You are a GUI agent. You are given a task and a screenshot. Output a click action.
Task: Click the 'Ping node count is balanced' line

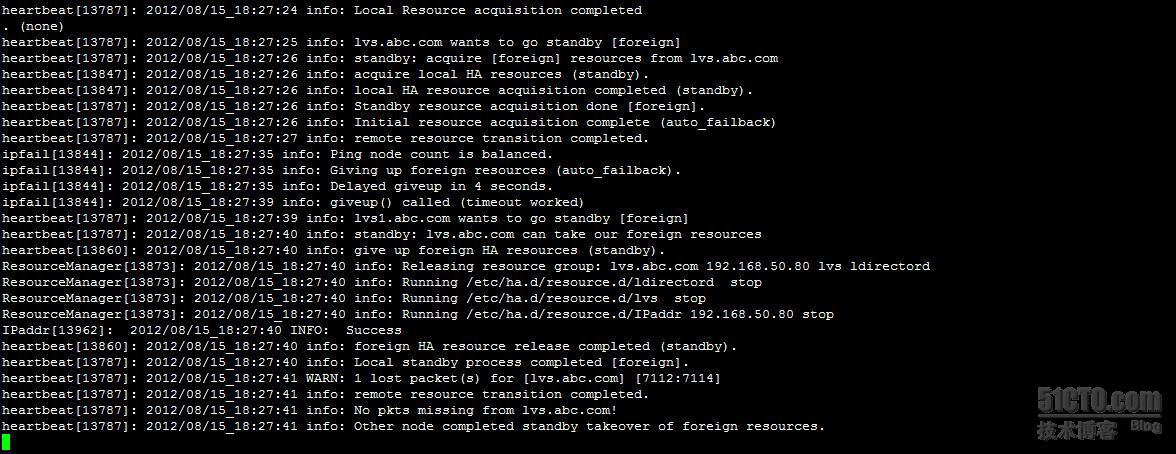(278, 155)
